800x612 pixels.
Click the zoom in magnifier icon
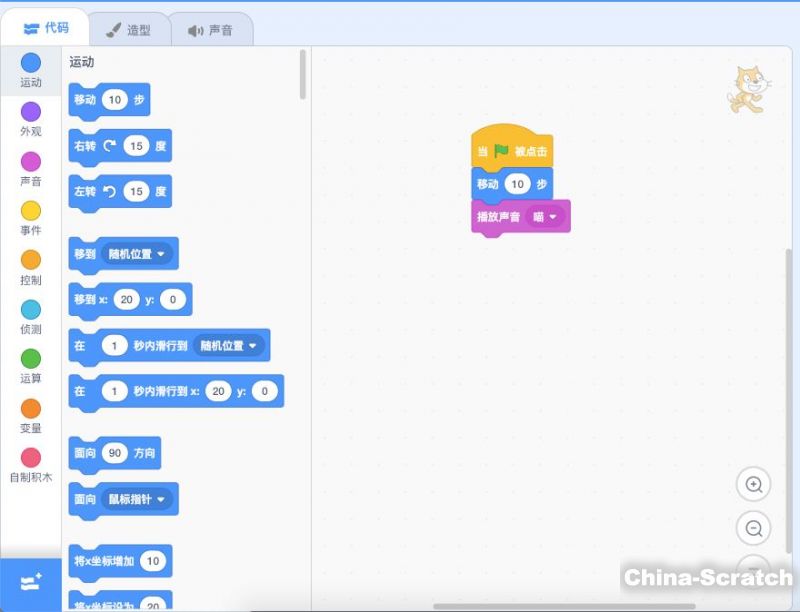pyautogui.click(x=754, y=485)
